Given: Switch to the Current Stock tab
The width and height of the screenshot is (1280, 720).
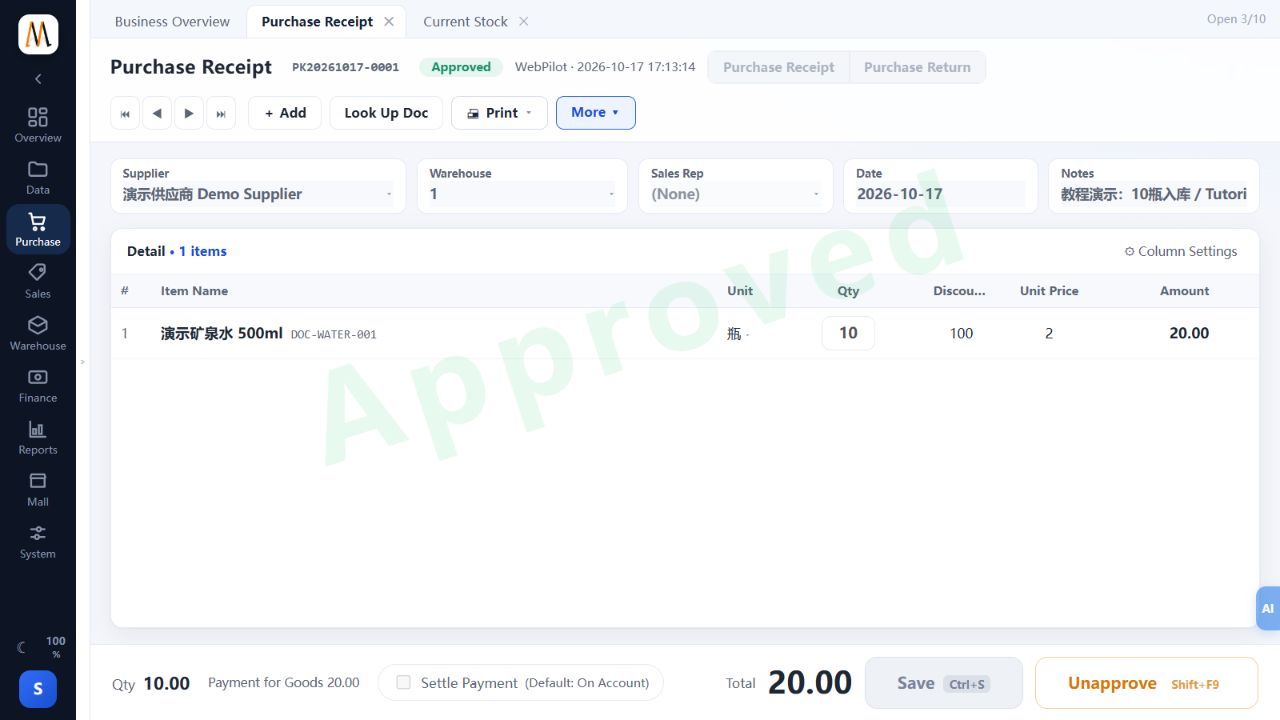Looking at the screenshot, I should coord(465,21).
